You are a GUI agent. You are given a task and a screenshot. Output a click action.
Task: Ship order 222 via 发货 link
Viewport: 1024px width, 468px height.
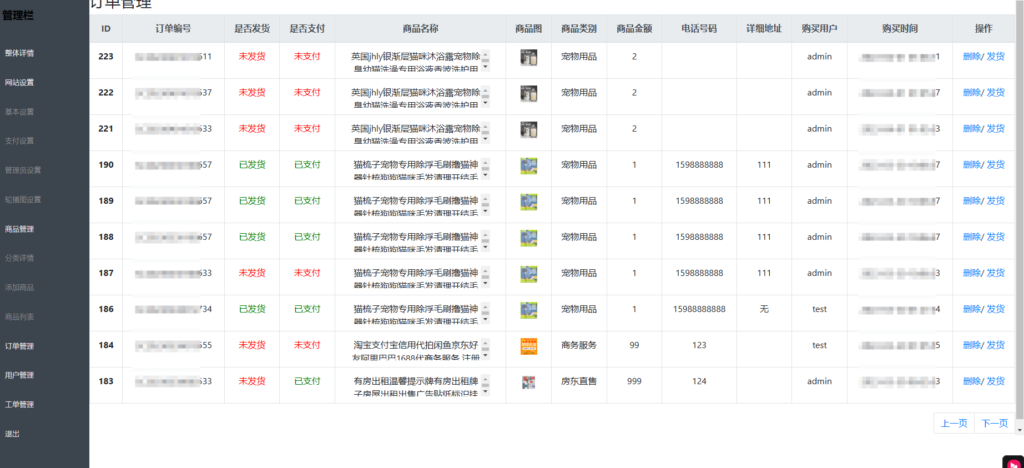[x=995, y=93]
